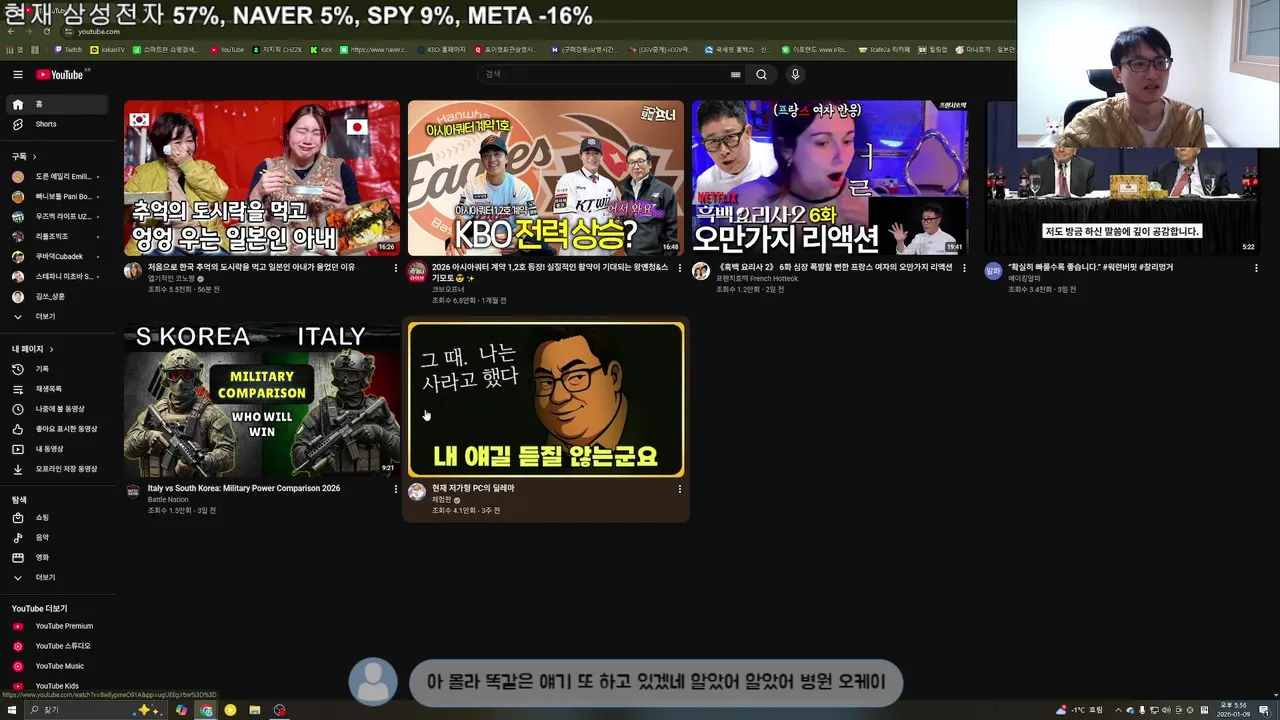Open 재생목록 playlists
The image size is (1280, 720).
[x=58, y=389]
